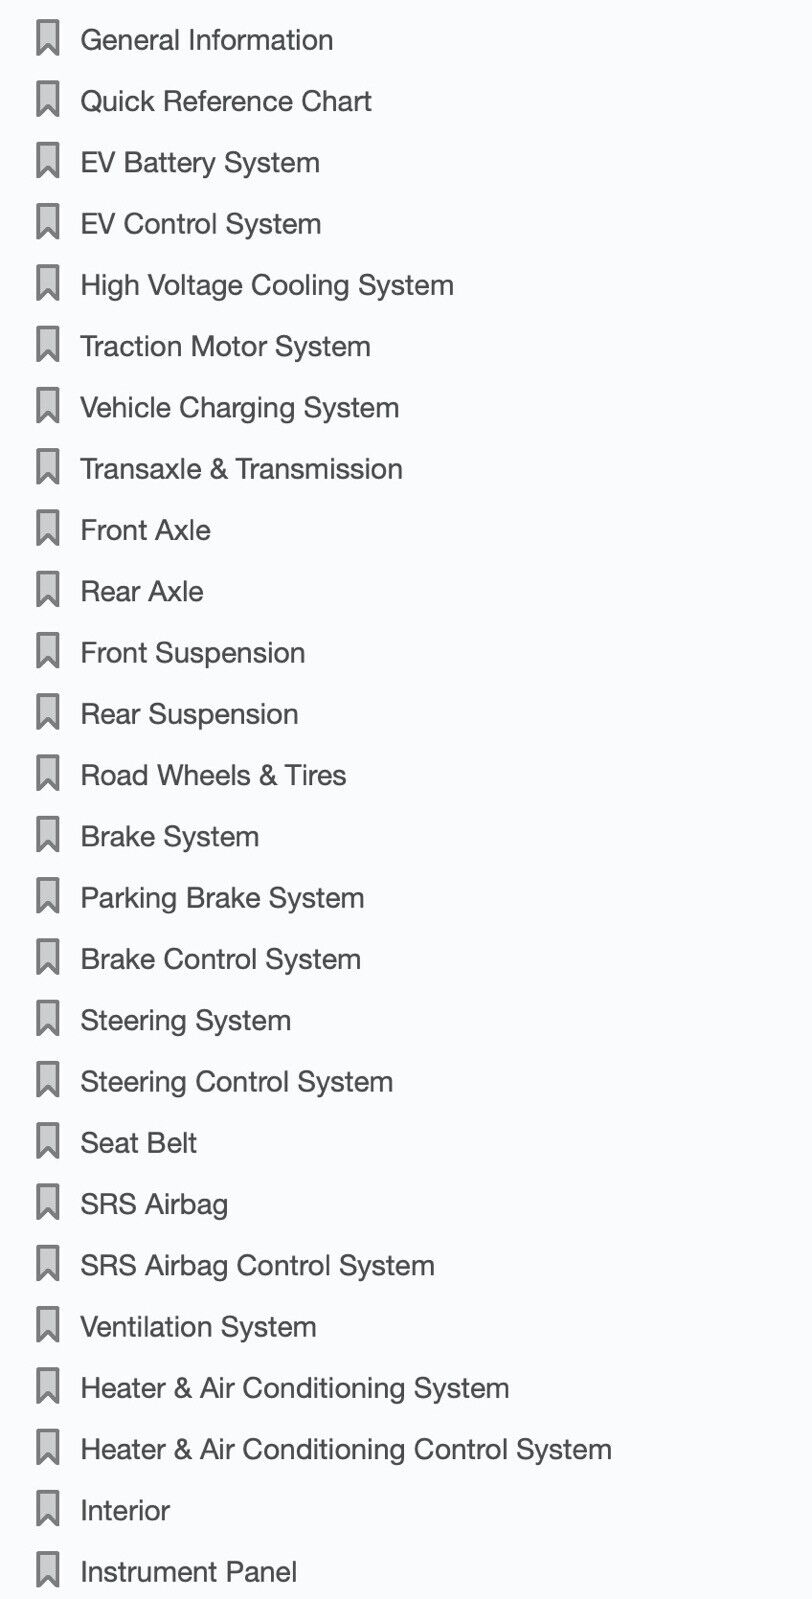The image size is (812, 1599).
Task: Go to EV Control System section
Action: point(200,224)
